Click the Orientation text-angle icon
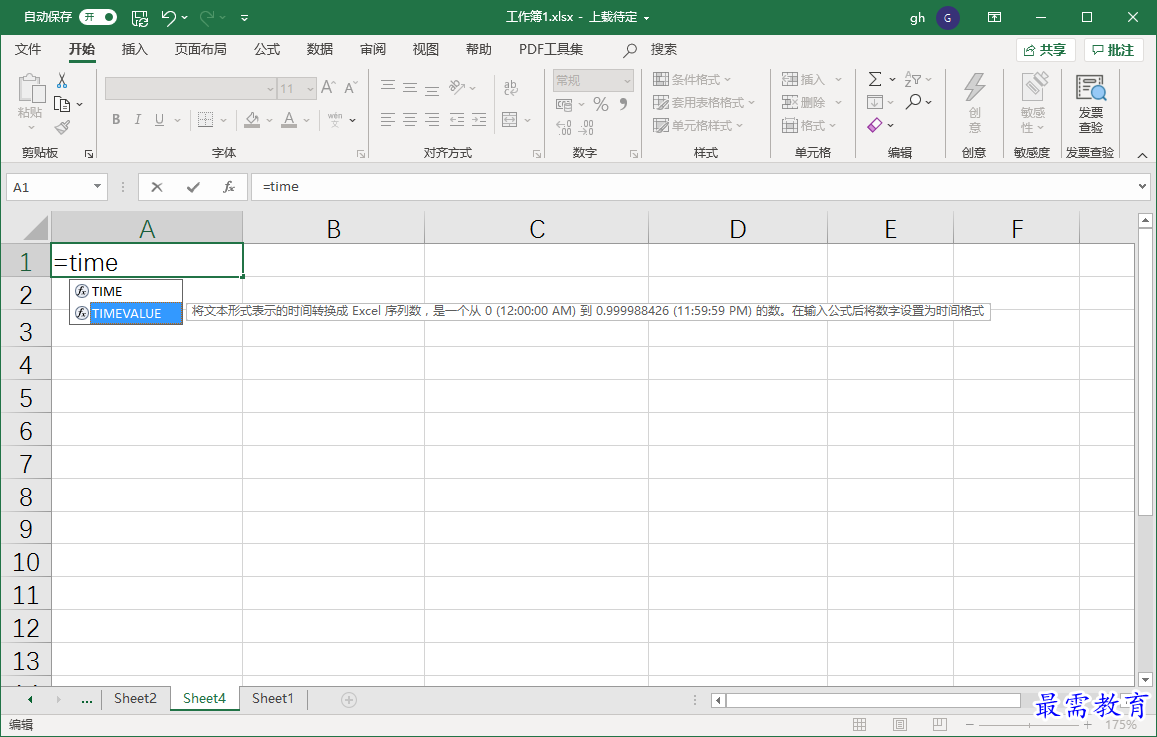This screenshot has width=1157, height=737. click(457, 87)
